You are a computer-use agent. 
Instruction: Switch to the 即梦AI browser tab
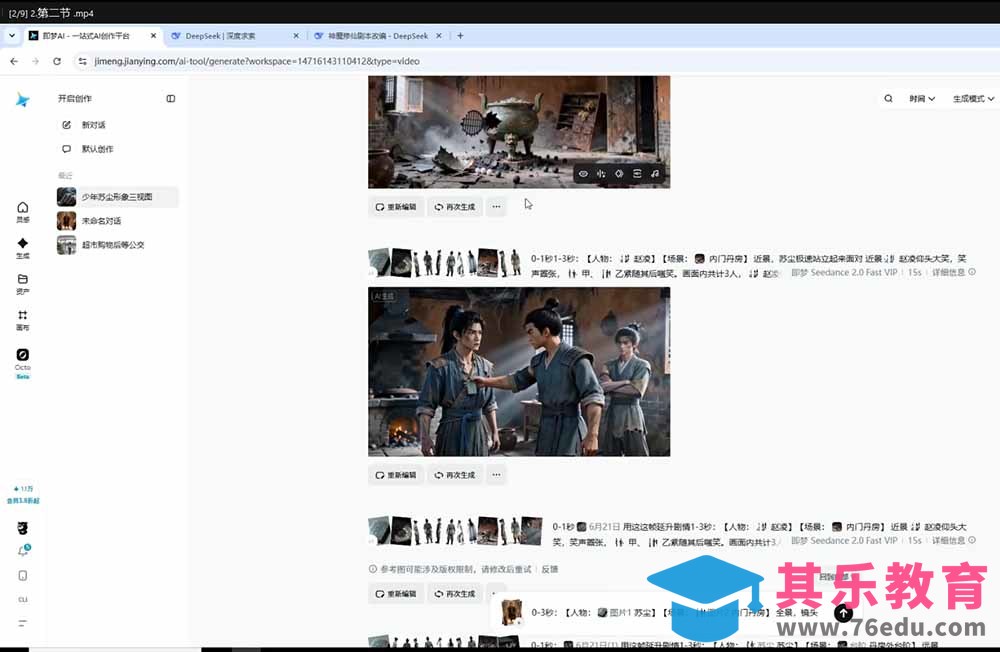(x=91, y=36)
